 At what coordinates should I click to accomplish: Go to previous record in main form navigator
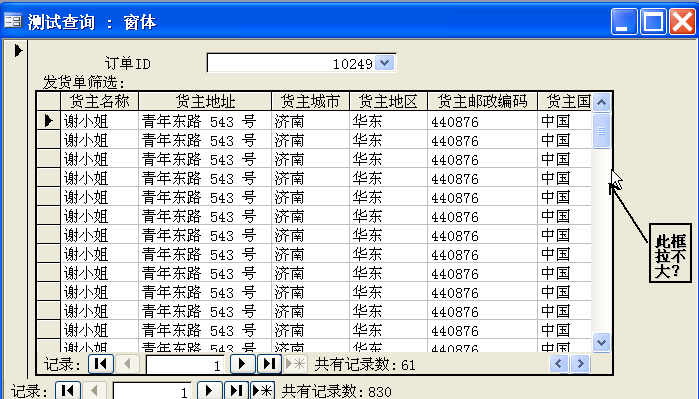pyautogui.click(x=94, y=391)
